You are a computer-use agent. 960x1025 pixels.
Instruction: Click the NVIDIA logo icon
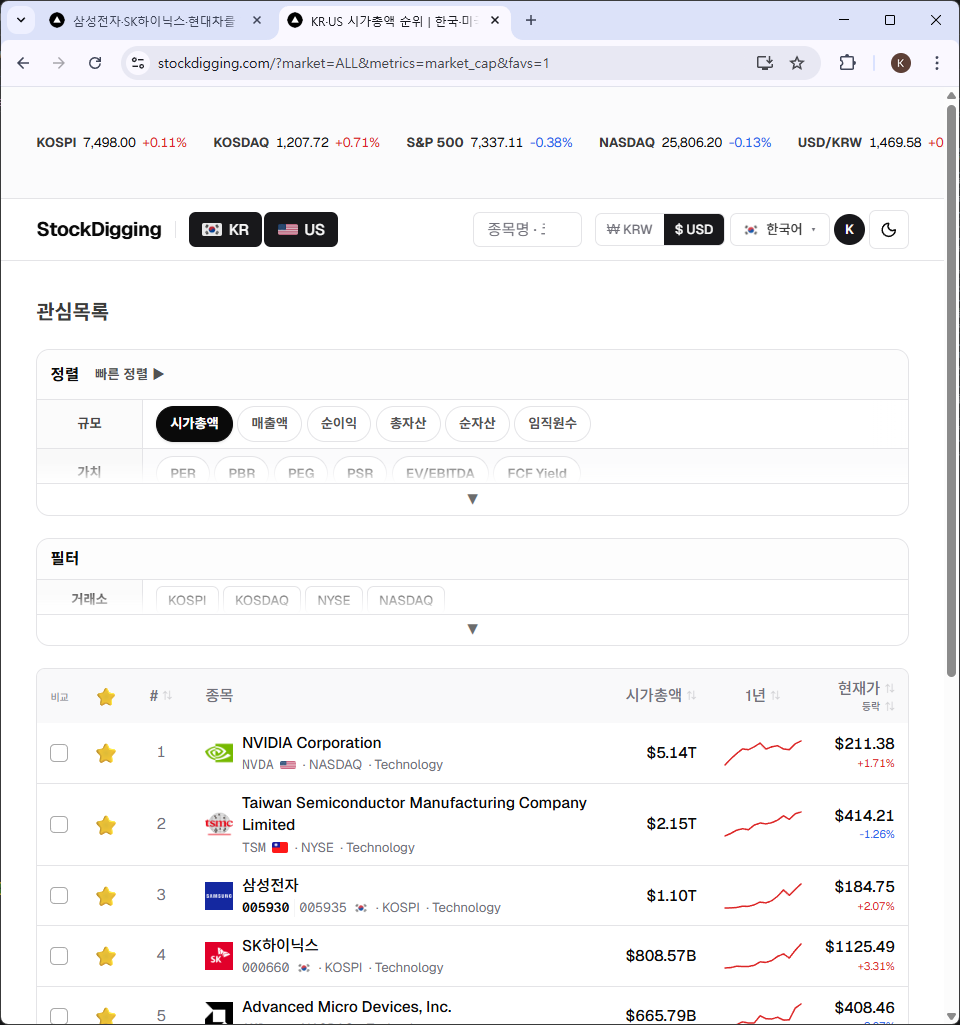pyautogui.click(x=219, y=753)
